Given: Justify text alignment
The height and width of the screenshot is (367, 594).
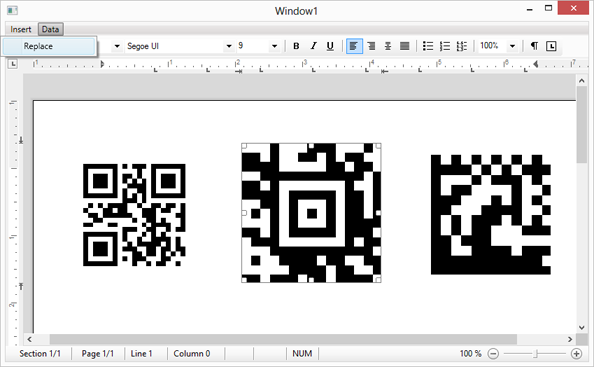Looking at the screenshot, I should pos(405,46).
